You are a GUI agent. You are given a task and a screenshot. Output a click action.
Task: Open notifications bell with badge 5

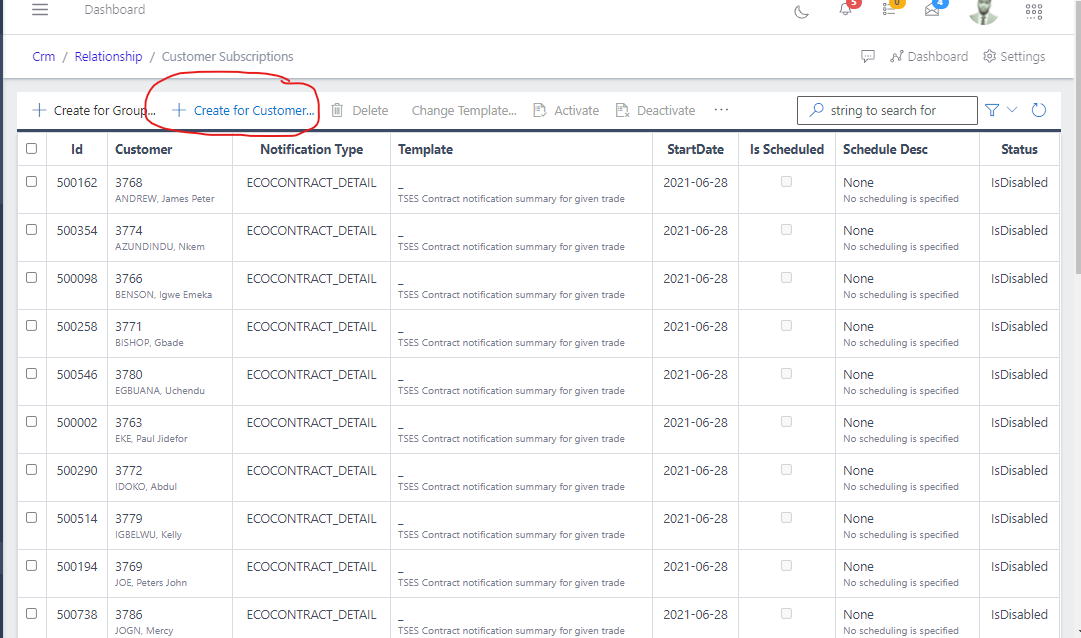tap(845, 10)
